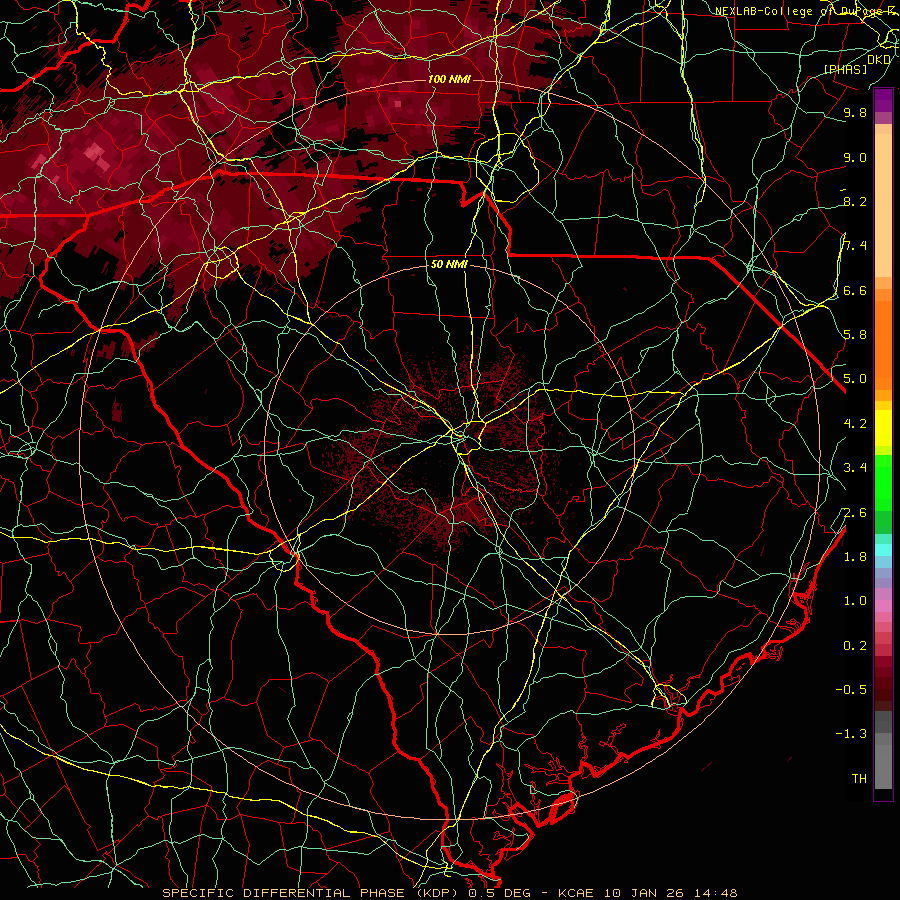This screenshot has width=900, height=900.
Task: Click the "10 JAN 26" date in caption
Action: pyautogui.click(x=644, y=893)
